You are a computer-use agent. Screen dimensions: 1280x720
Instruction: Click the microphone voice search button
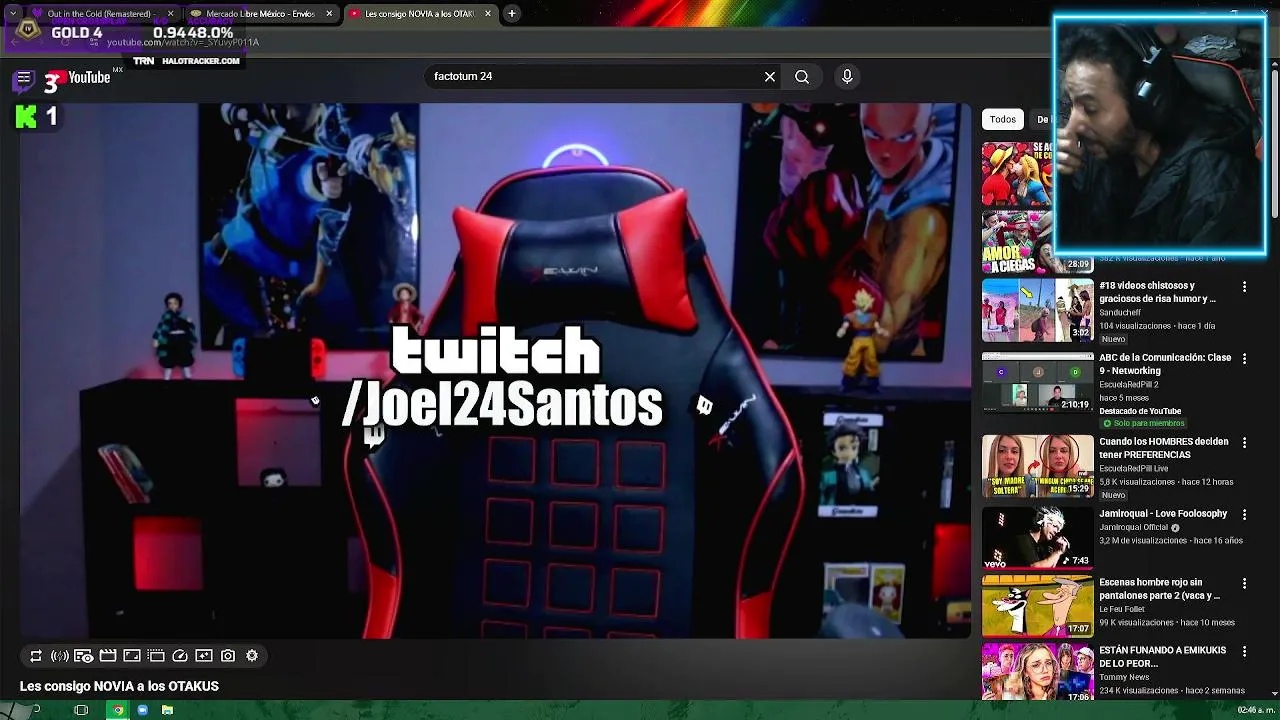pos(847,76)
